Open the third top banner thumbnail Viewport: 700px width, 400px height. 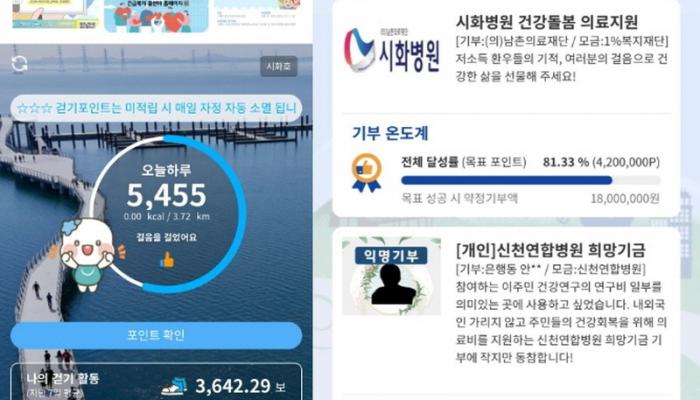click(258, 15)
